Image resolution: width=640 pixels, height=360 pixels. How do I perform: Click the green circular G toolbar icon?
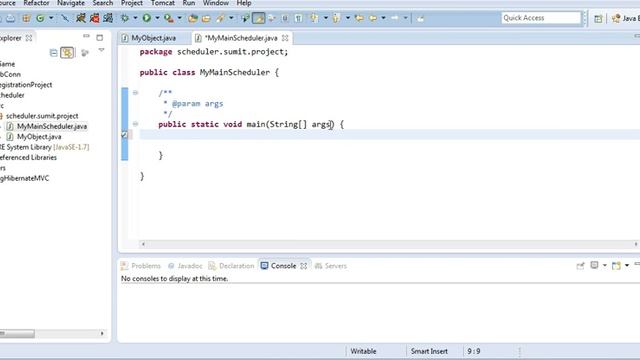[40, 18]
